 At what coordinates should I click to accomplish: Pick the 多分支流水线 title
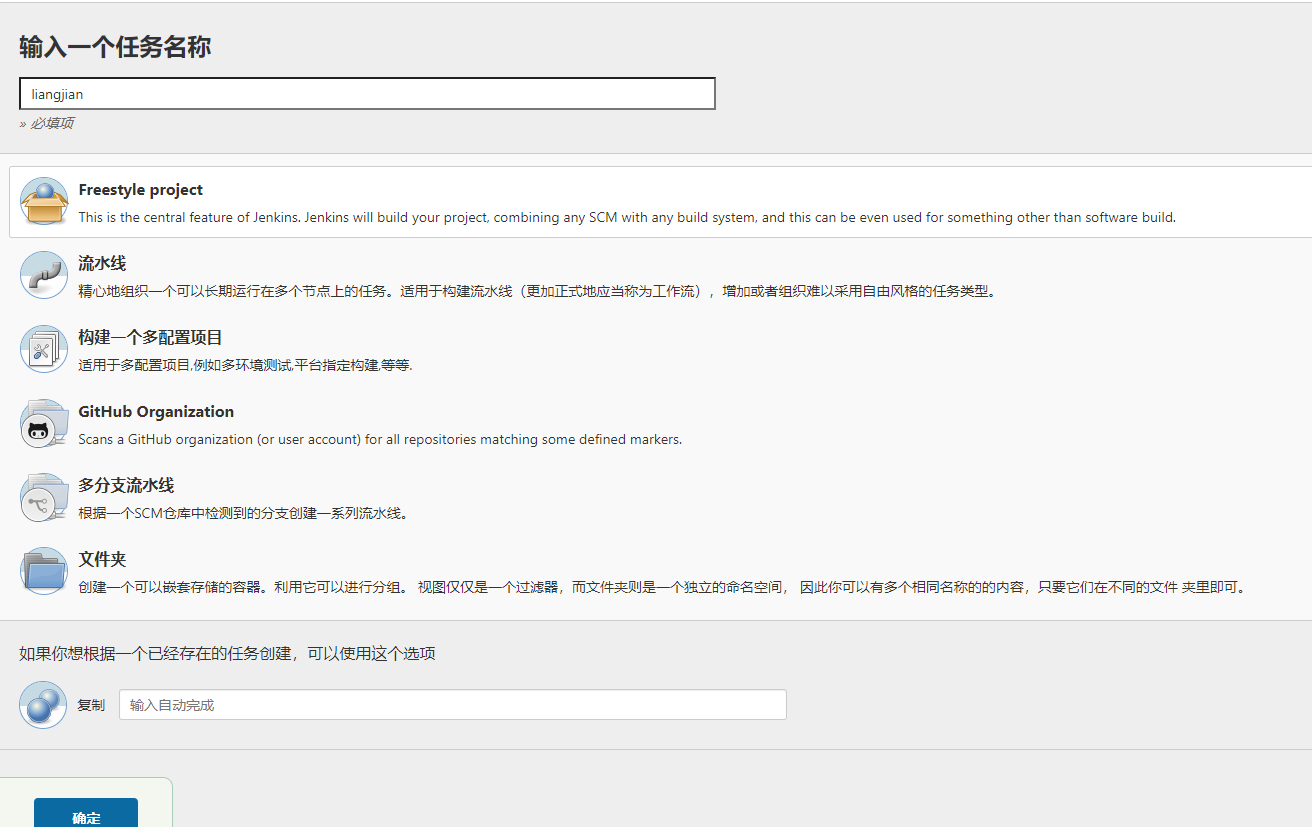pyautogui.click(x=126, y=486)
